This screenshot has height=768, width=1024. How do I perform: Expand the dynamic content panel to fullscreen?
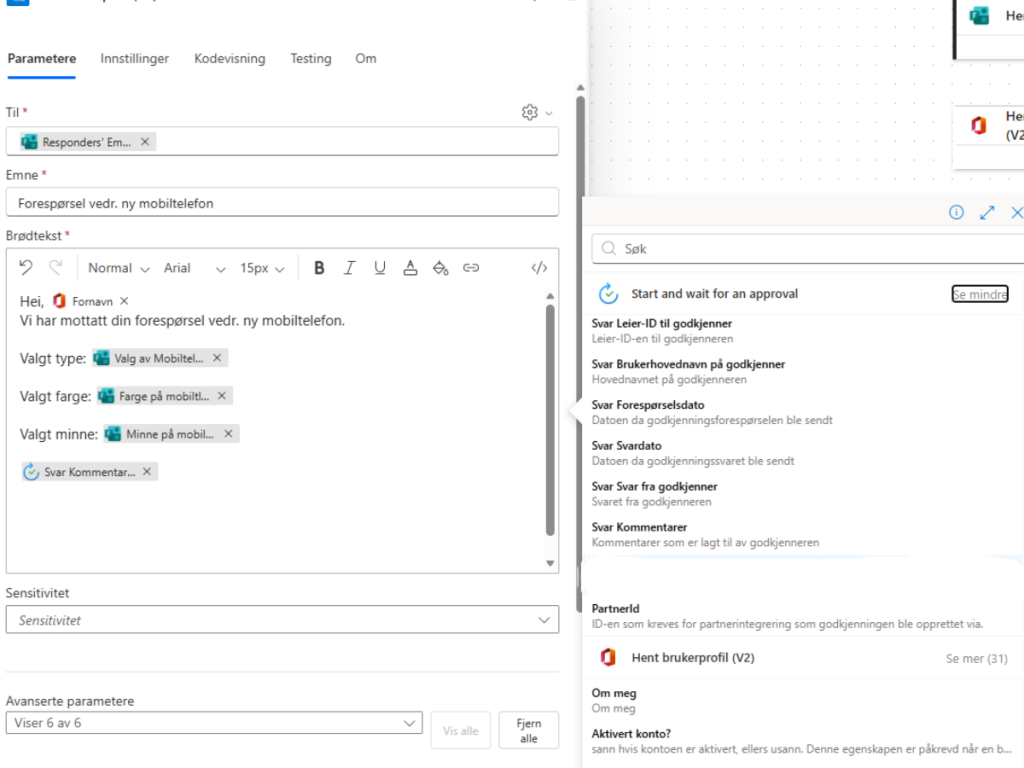987,212
